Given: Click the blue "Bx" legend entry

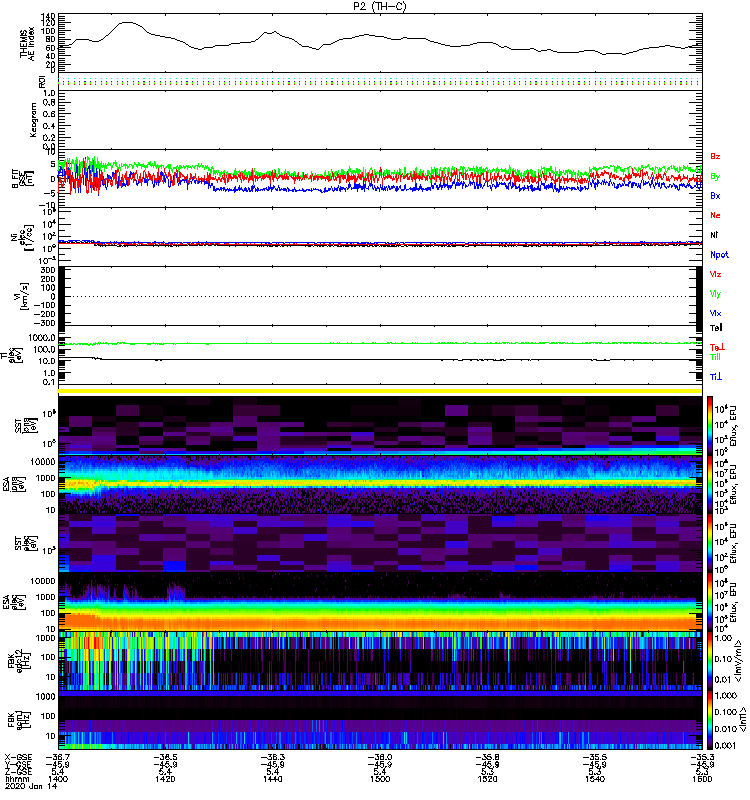Looking at the screenshot, I should (715, 195).
